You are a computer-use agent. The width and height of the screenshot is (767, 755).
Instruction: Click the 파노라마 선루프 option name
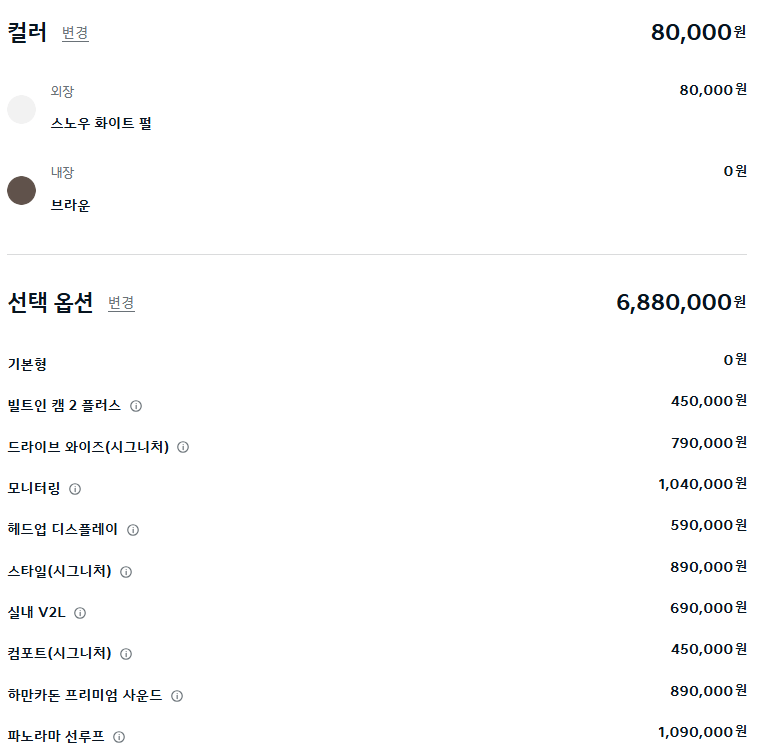pyautogui.click(x=56, y=736)
